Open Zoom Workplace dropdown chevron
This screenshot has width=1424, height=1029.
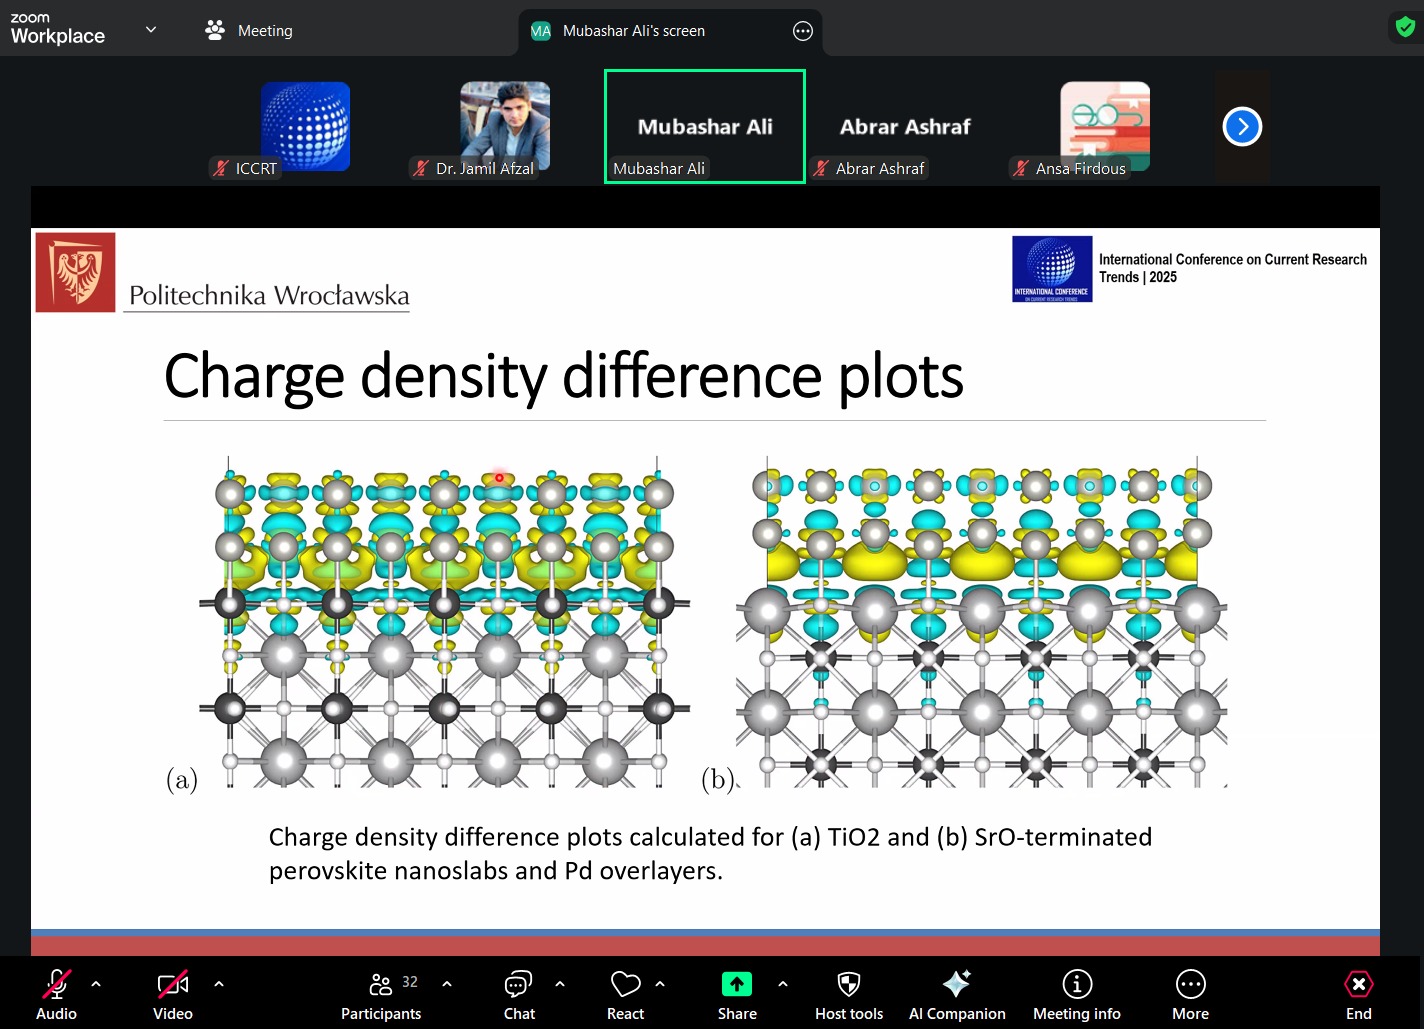click(x=151, y=29)
